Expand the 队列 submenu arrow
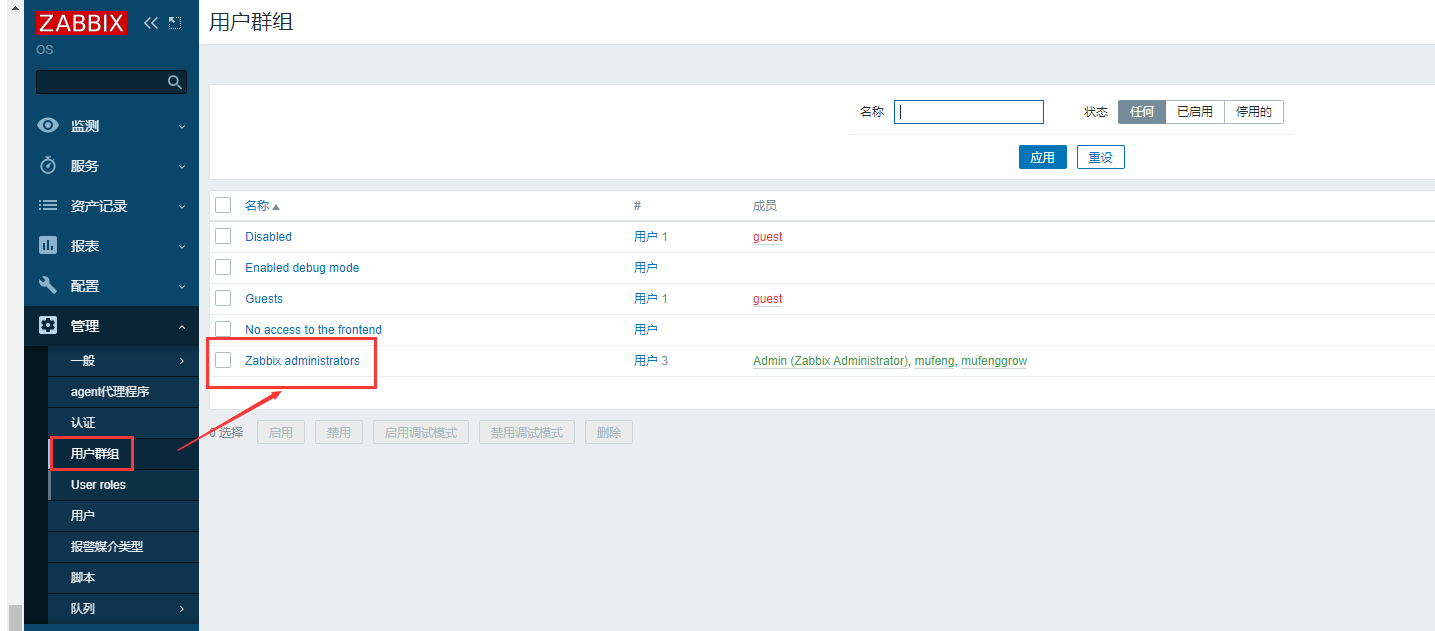Viewport: 1435px width, 631px height. click(182, 609)
